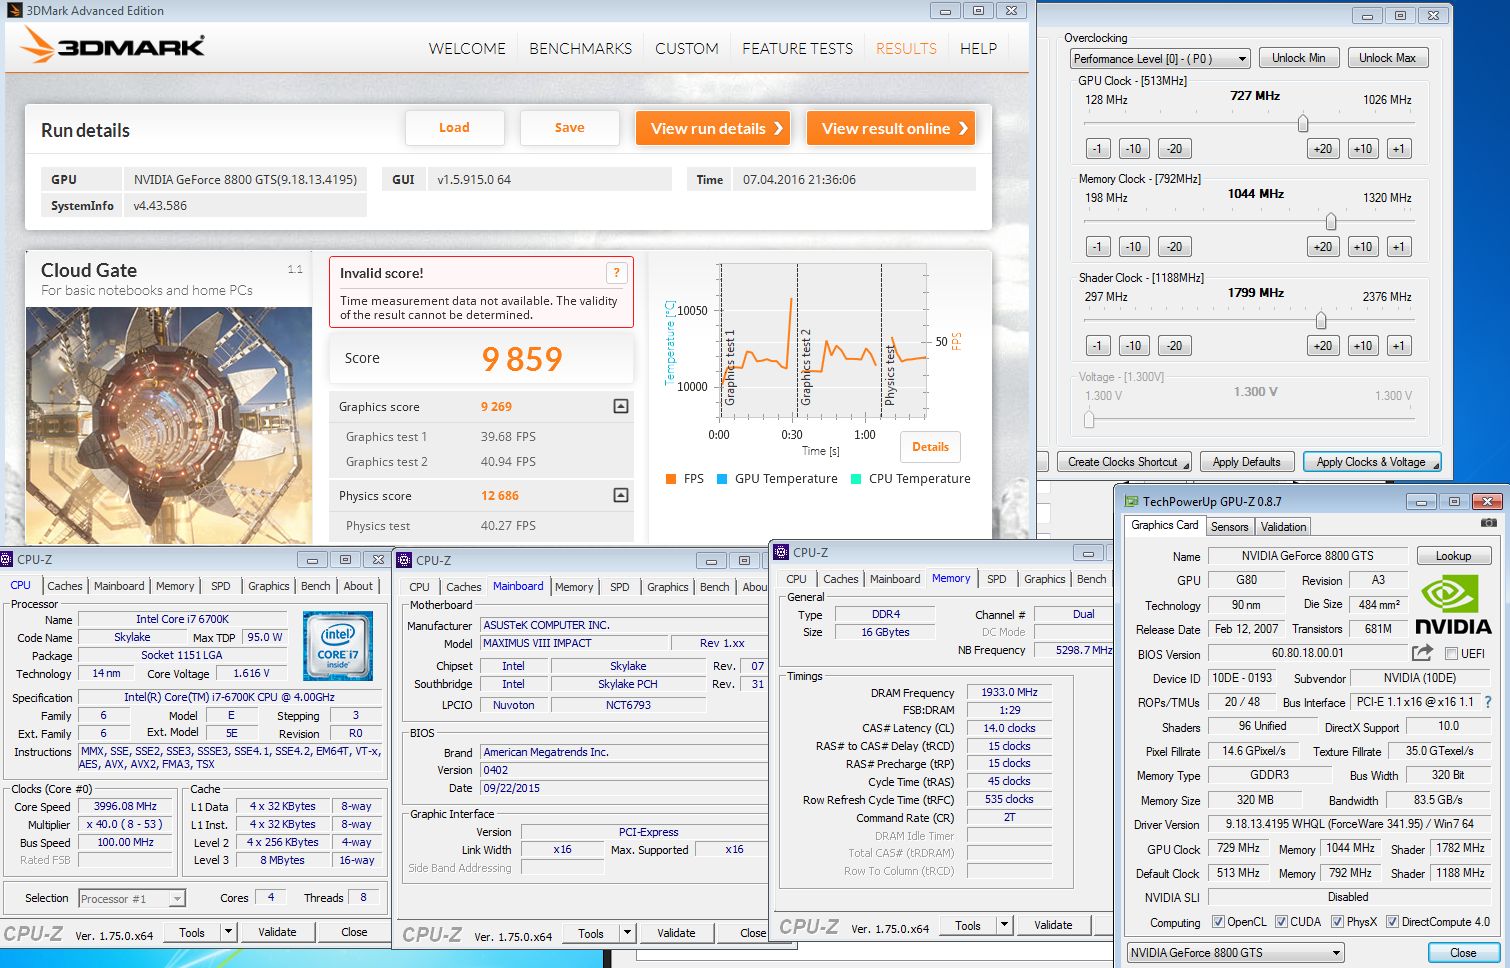Click the Intel Core i7 badge in CPU-Z
The width and height of the screenshot is (1510, 968).
[x=338, y=647]
